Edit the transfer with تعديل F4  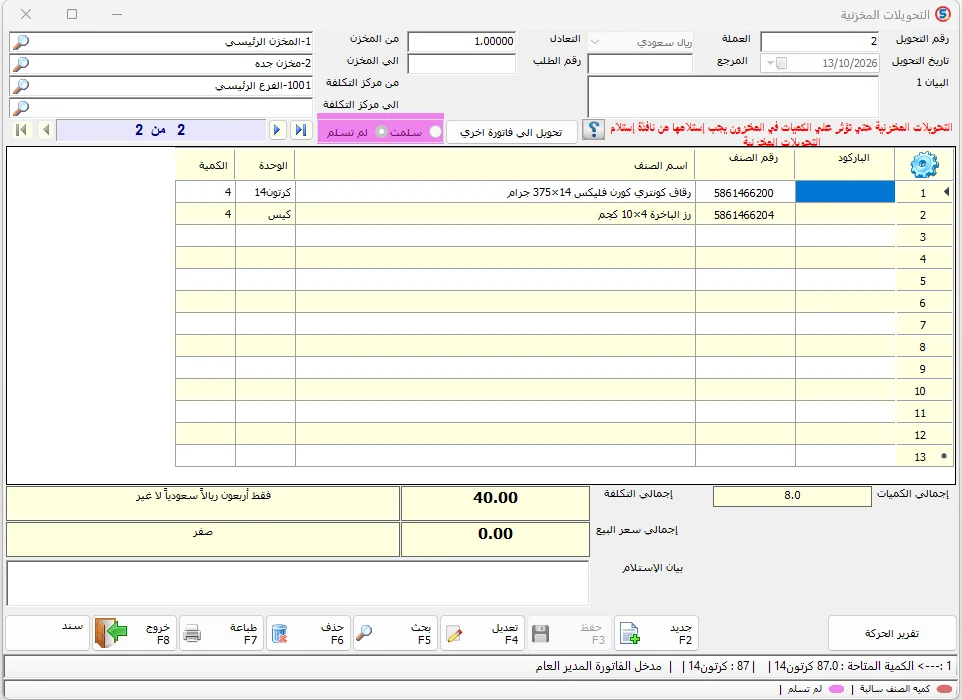(482, 633)
